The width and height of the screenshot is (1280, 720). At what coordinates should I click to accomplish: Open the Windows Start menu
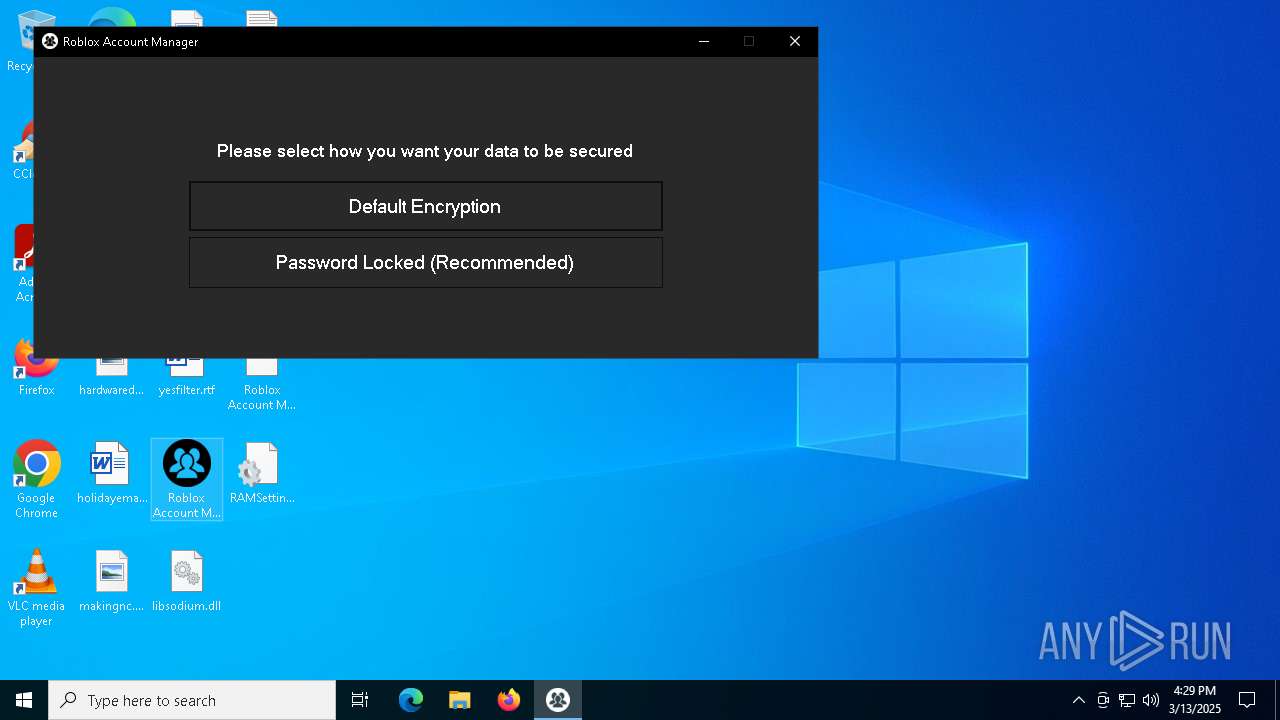pos(24,700)
